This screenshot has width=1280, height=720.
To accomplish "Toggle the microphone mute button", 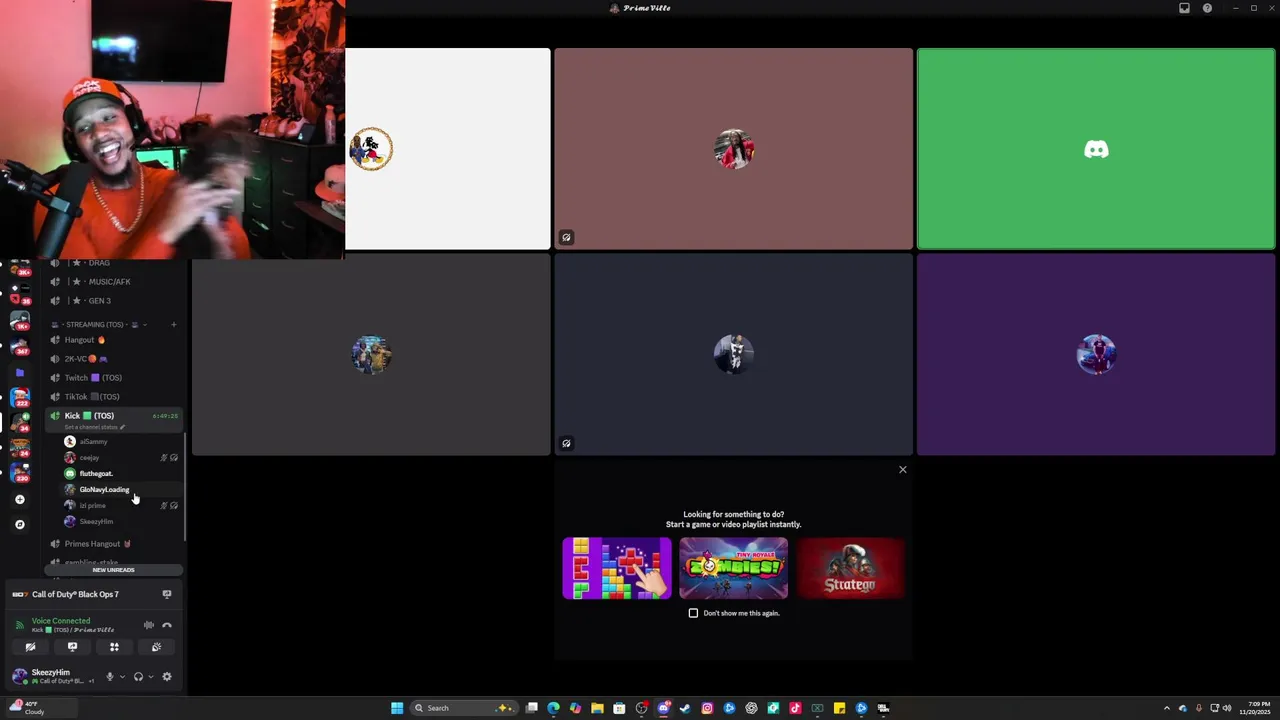I will pyautogui.click(x=110, y=677).
